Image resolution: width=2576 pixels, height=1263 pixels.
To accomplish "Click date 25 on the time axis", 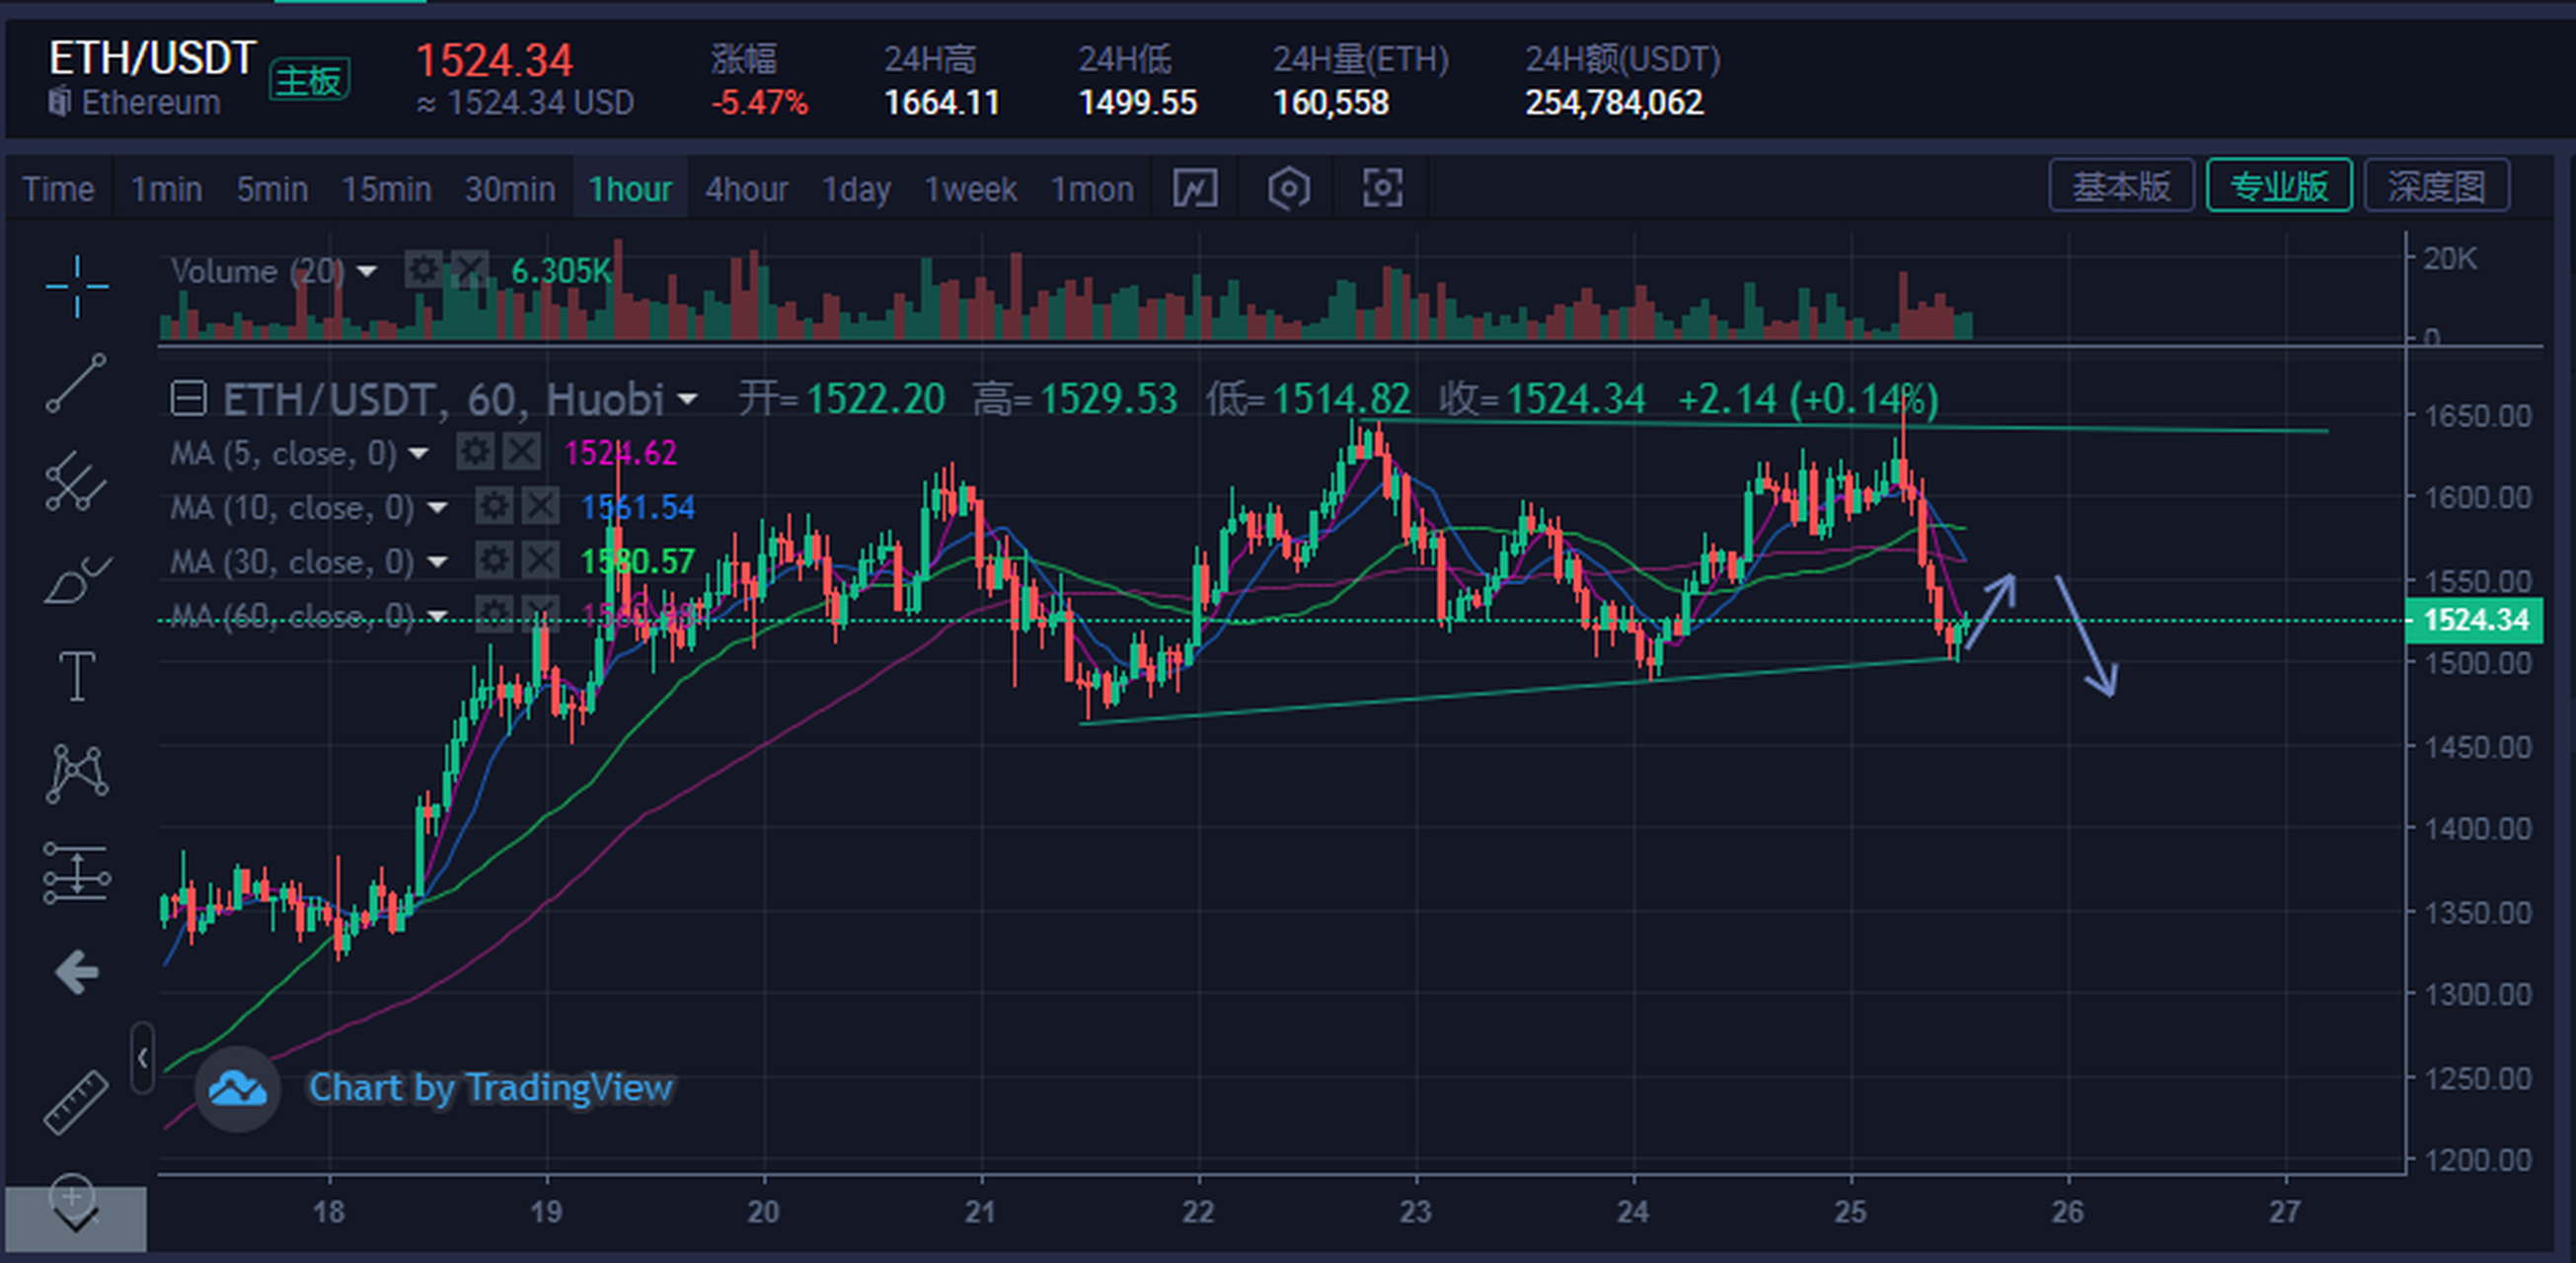I will (1850, 1212).
